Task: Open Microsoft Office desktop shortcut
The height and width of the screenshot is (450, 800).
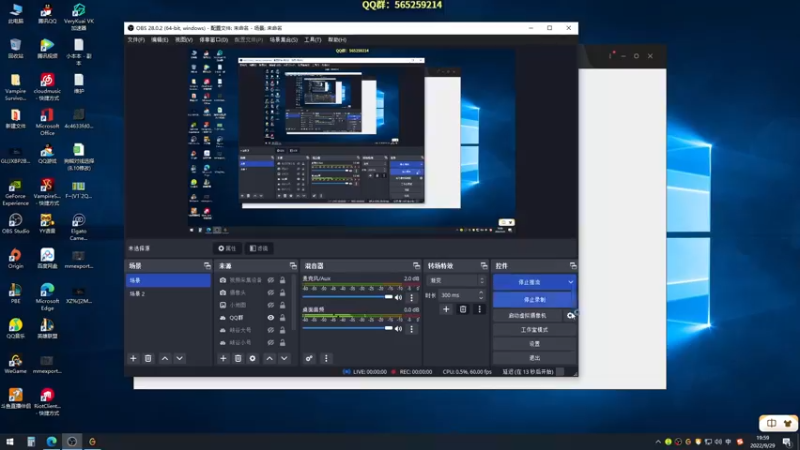Action: tap(47, 121)
